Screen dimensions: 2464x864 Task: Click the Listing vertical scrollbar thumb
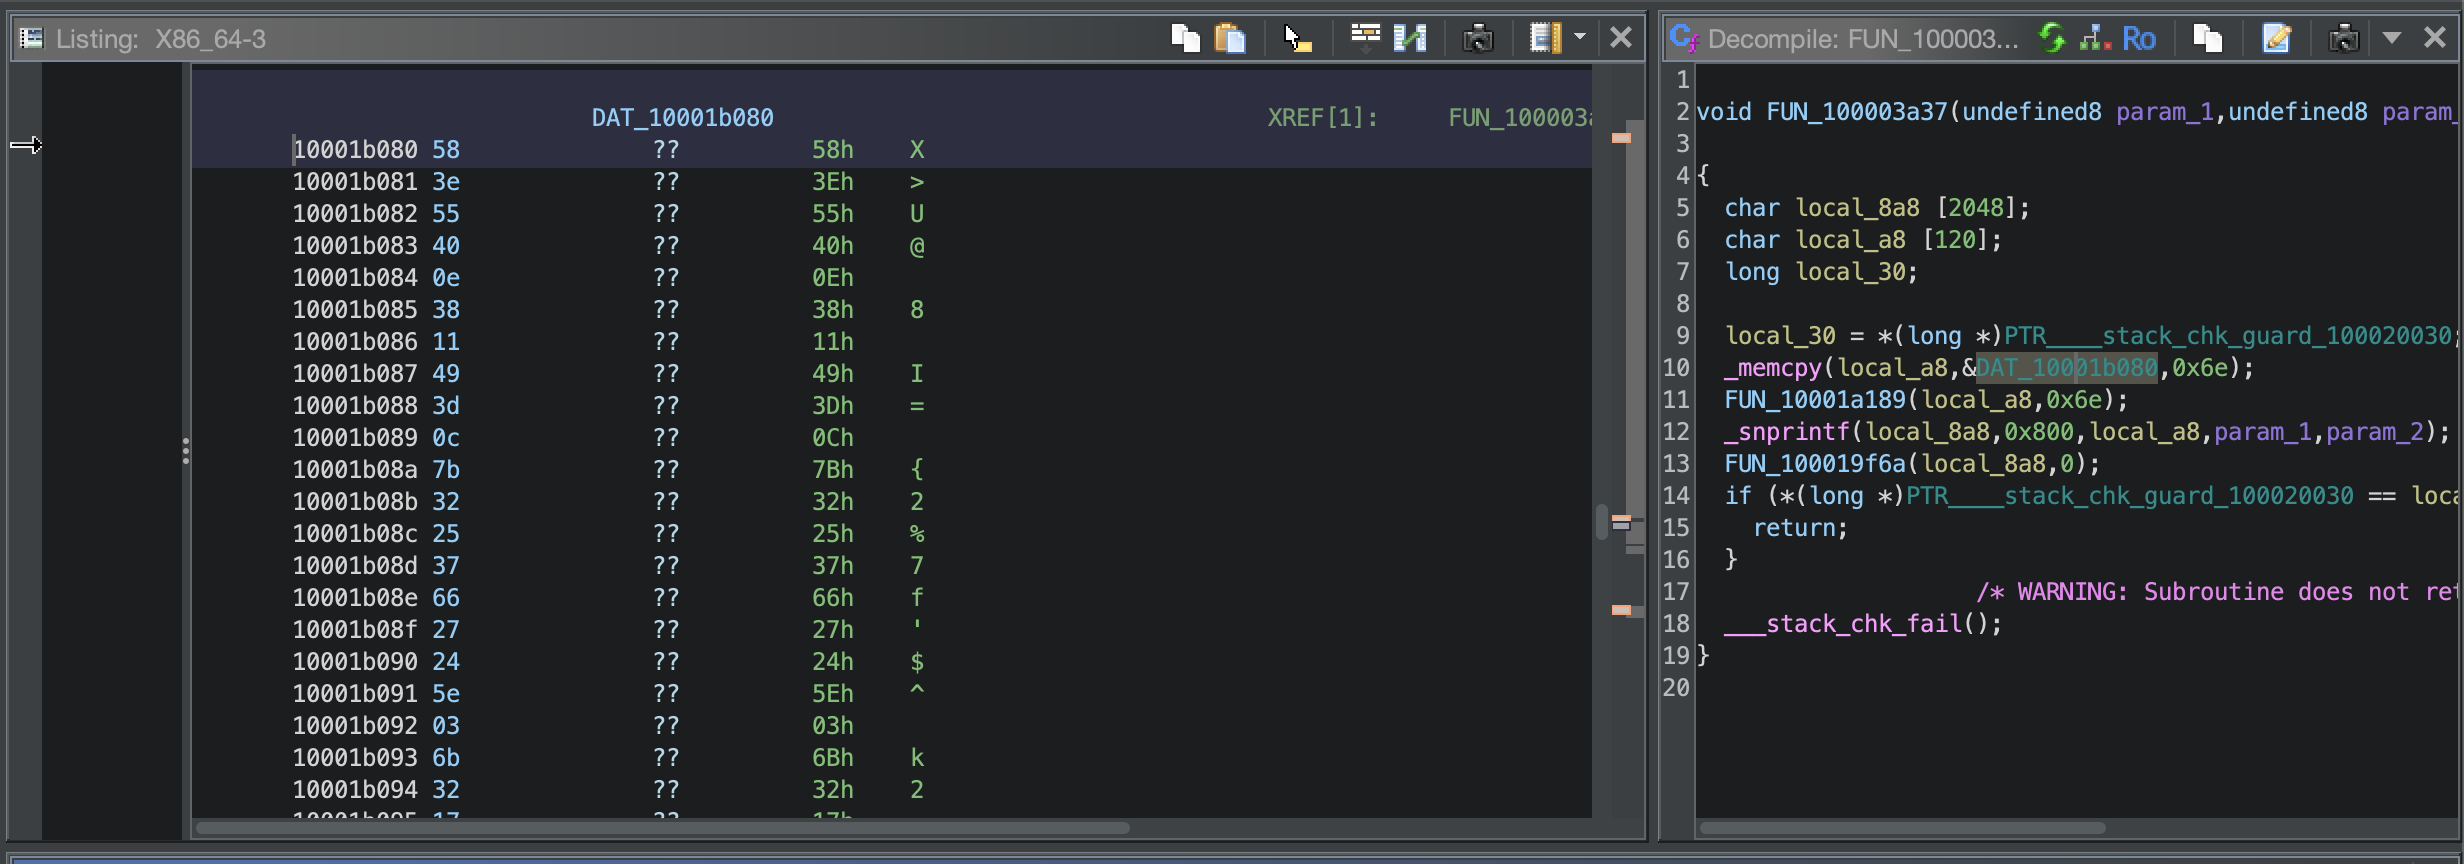coord(1601,522)
